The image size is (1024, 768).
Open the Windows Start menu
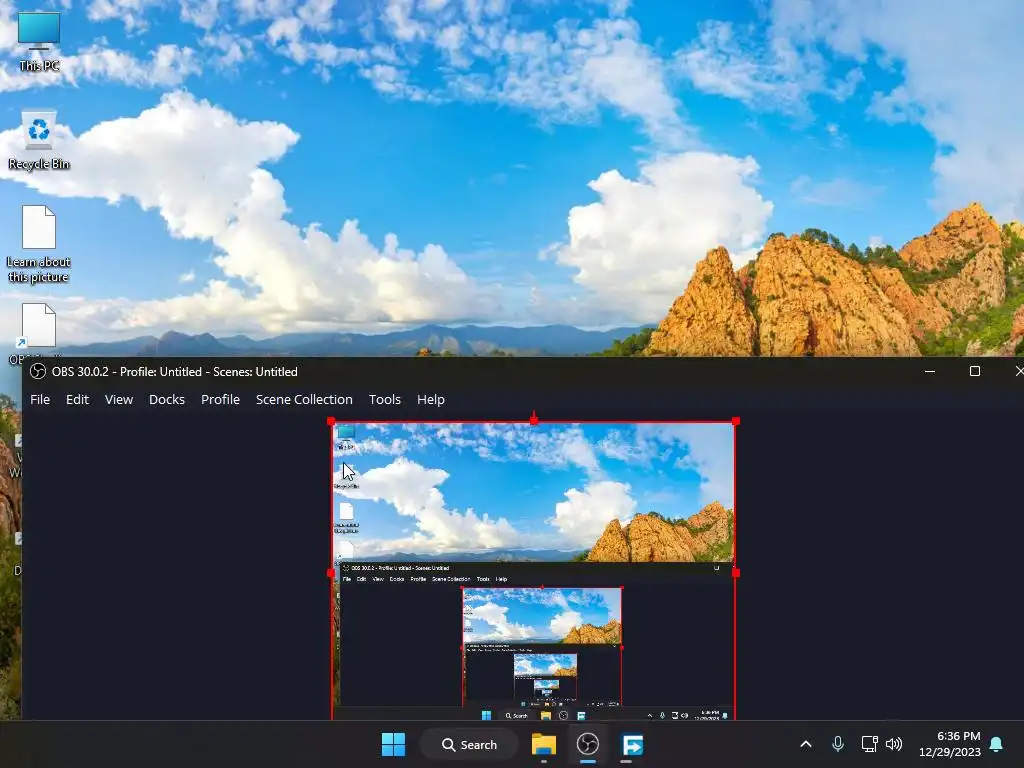click(393, 744)
